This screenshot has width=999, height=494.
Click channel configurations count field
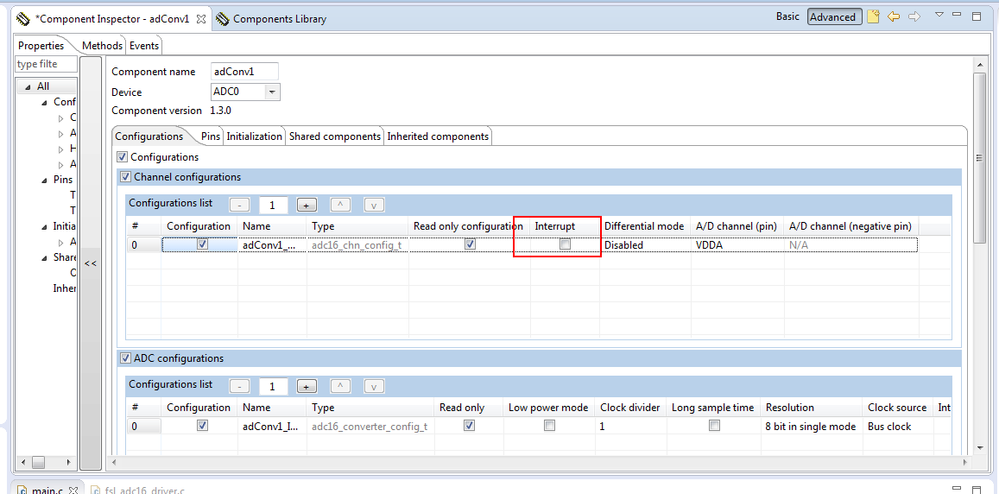(x=273, y=205)
